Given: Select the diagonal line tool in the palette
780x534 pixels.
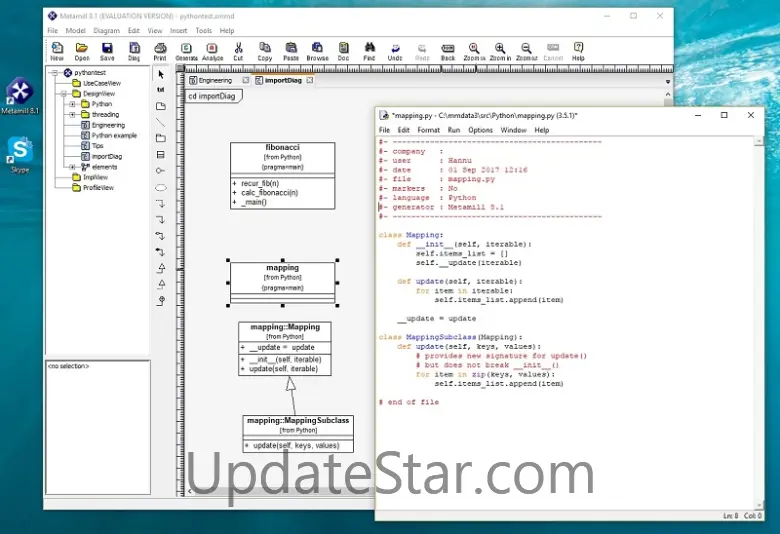Looking at the screenshot, I should [x=161, y=122].
